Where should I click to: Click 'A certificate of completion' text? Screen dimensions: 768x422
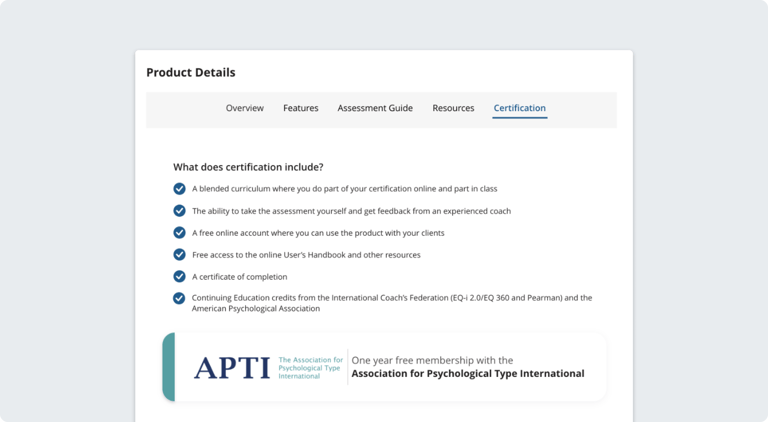tap(240, 277)
